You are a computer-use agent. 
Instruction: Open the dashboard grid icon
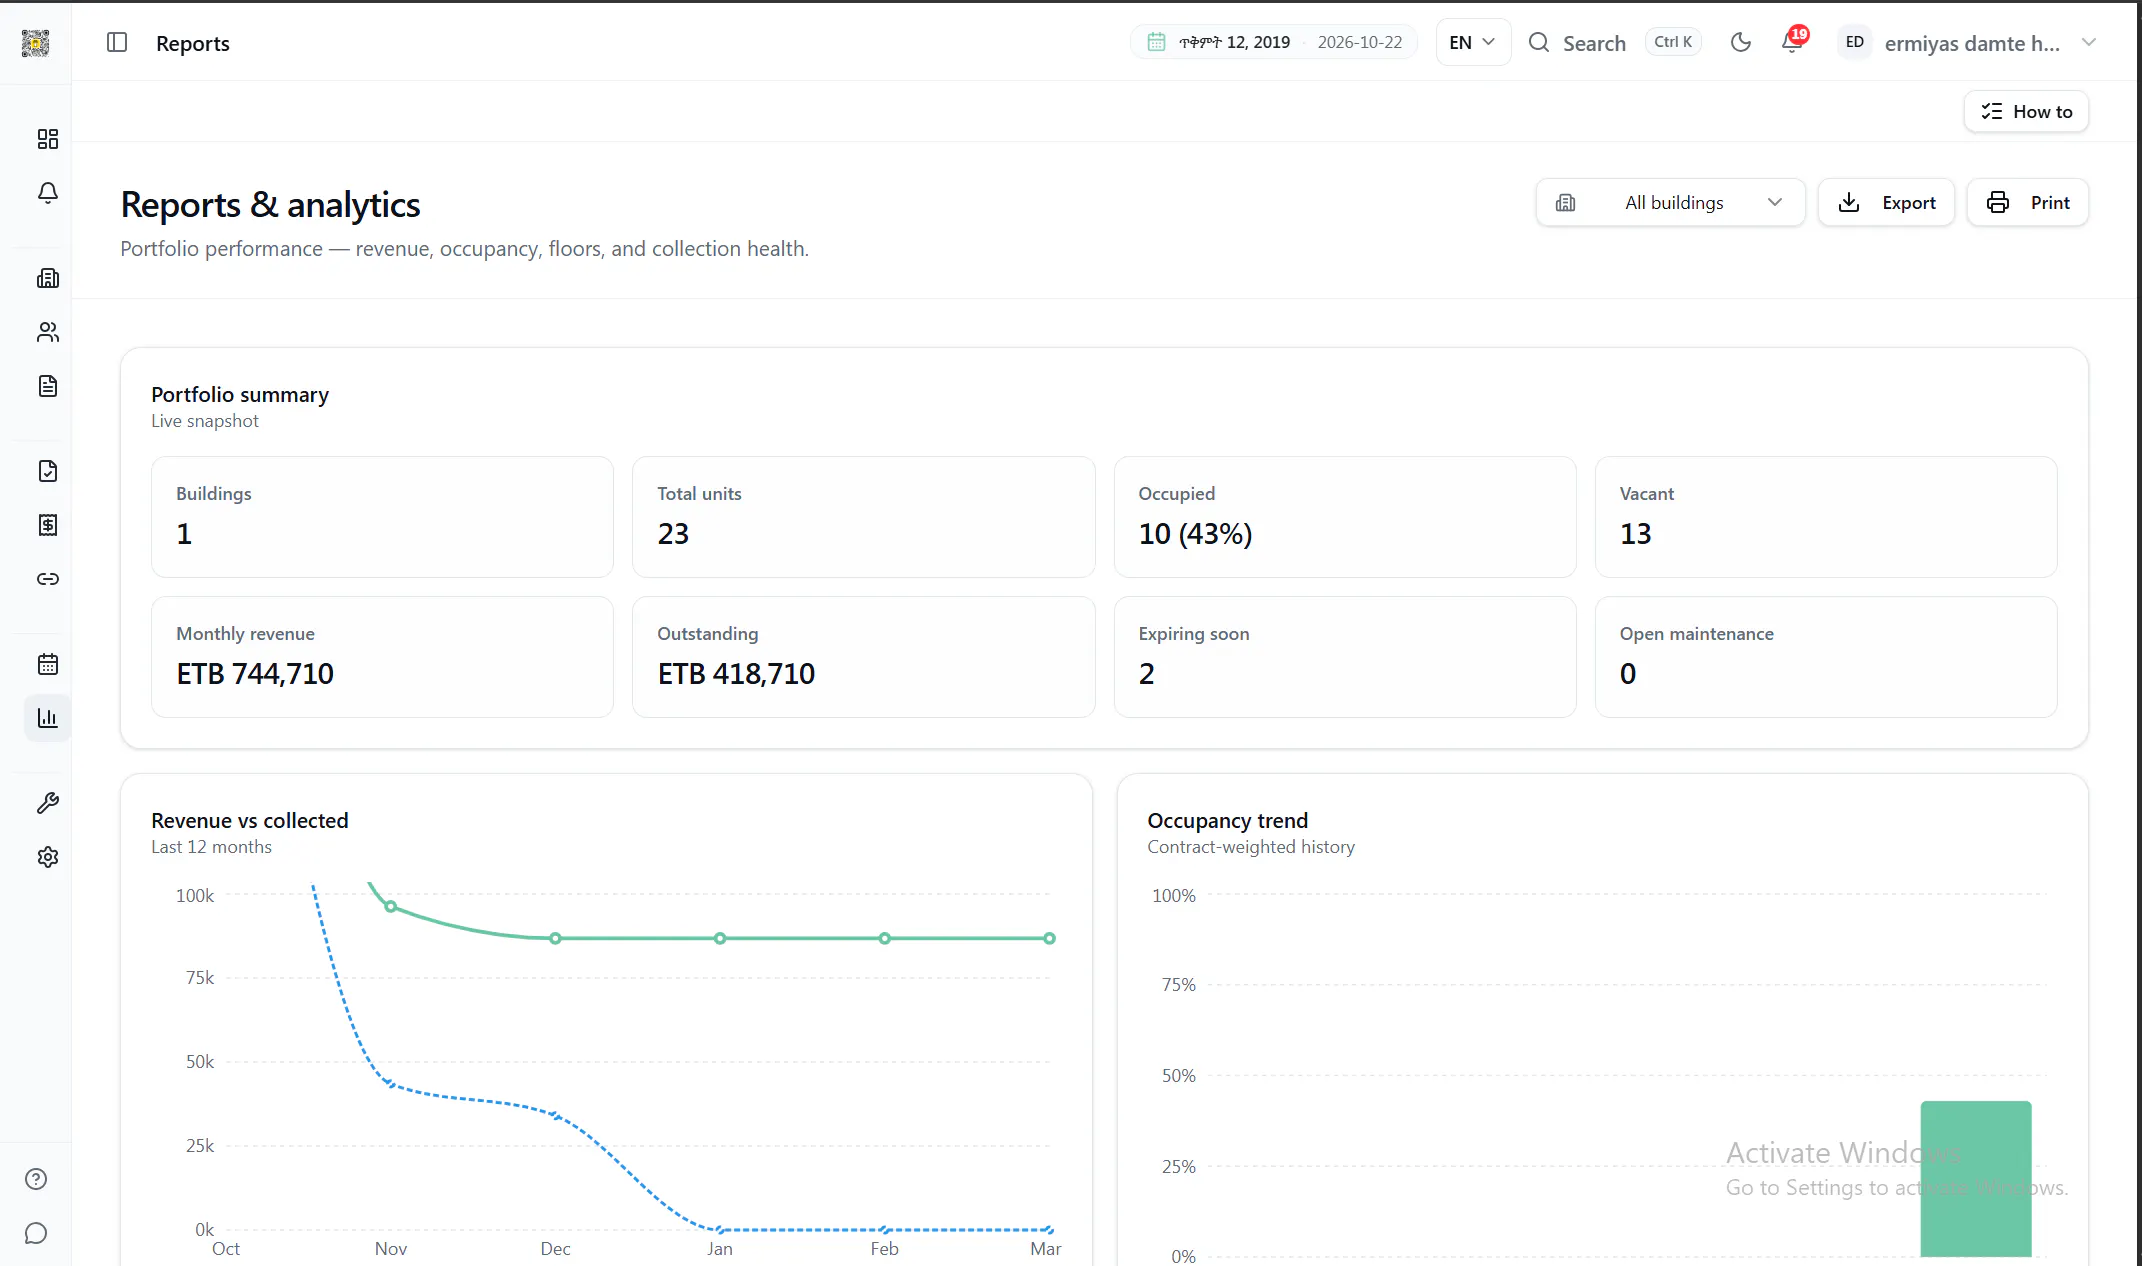coord(48,139)
